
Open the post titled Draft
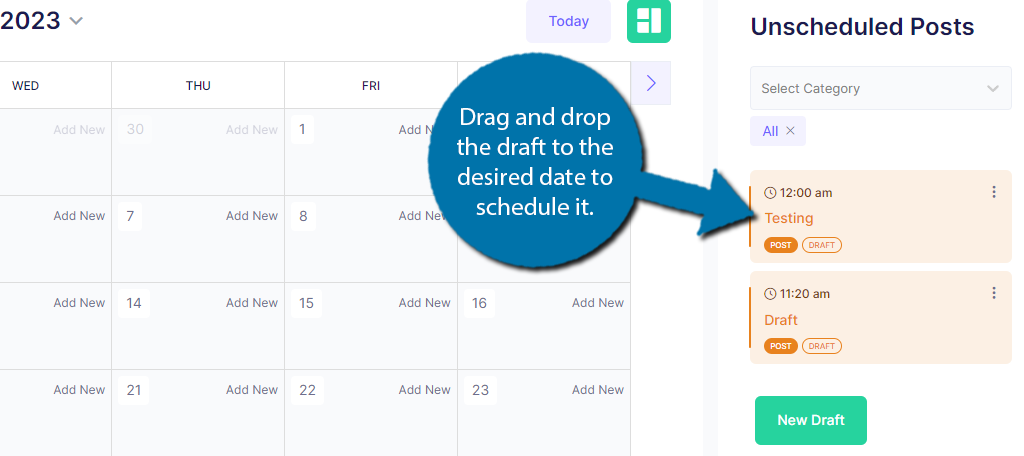tap(781, 320)
